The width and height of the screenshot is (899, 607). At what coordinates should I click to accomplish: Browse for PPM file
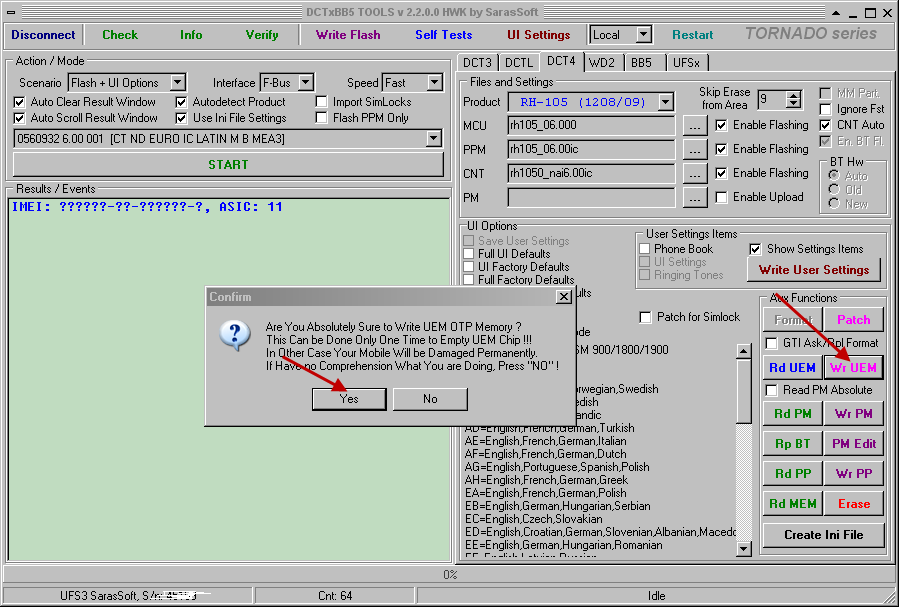tap(694, 150)
